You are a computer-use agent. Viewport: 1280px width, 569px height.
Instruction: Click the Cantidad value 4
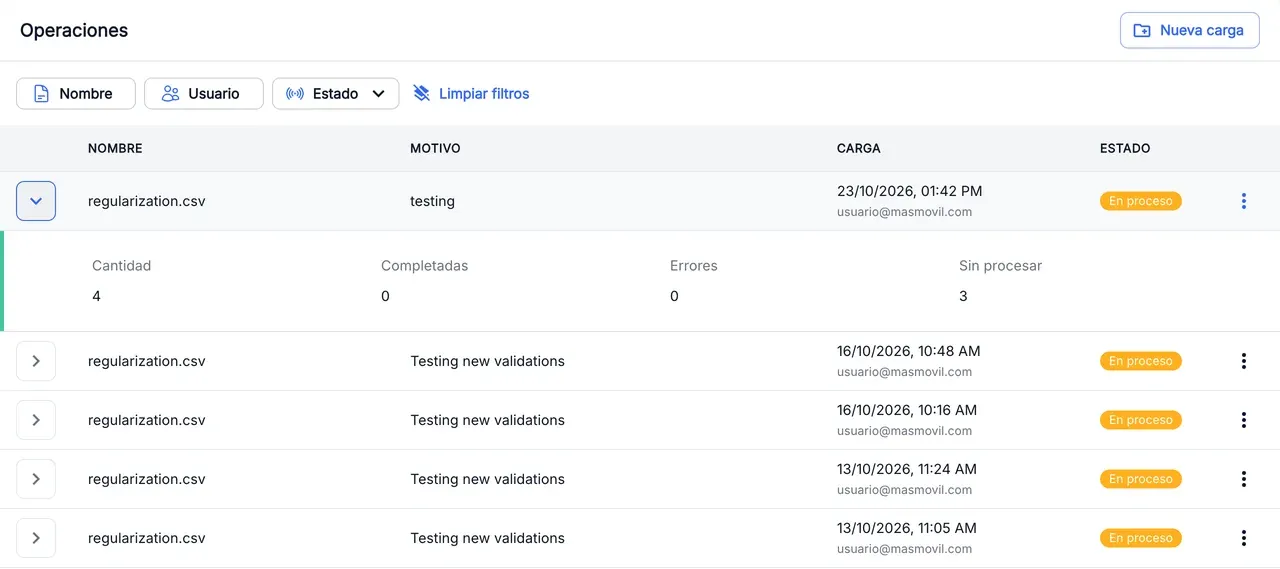pos(96,296)
